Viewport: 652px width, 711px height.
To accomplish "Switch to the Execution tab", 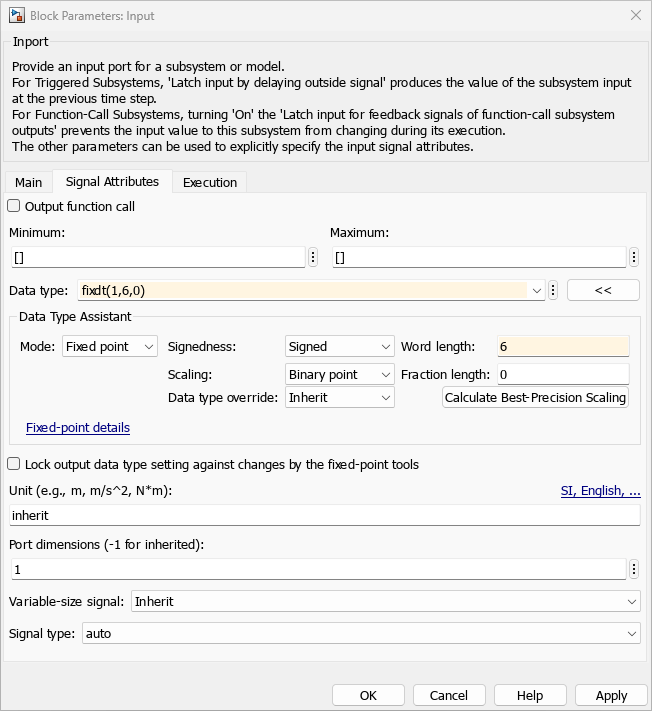I will [209, 182].
